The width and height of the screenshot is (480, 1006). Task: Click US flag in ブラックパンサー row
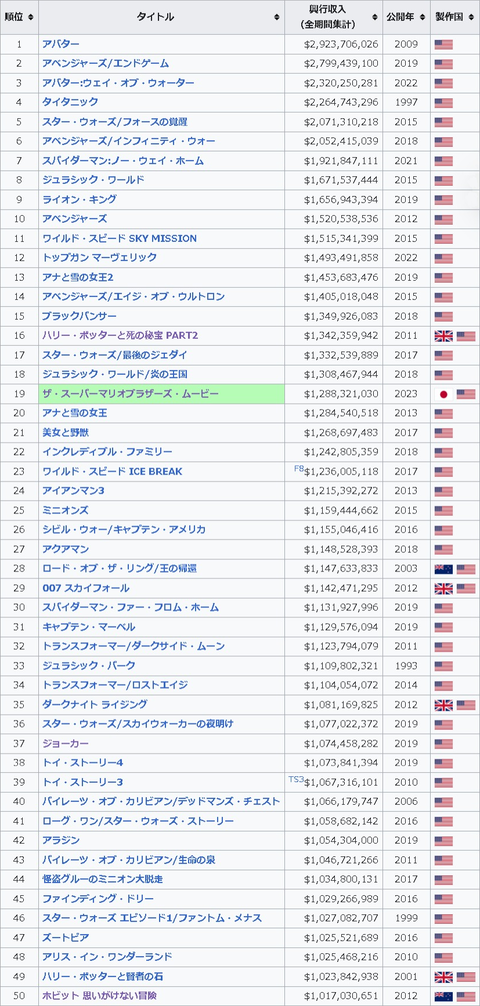coord(443,316)
